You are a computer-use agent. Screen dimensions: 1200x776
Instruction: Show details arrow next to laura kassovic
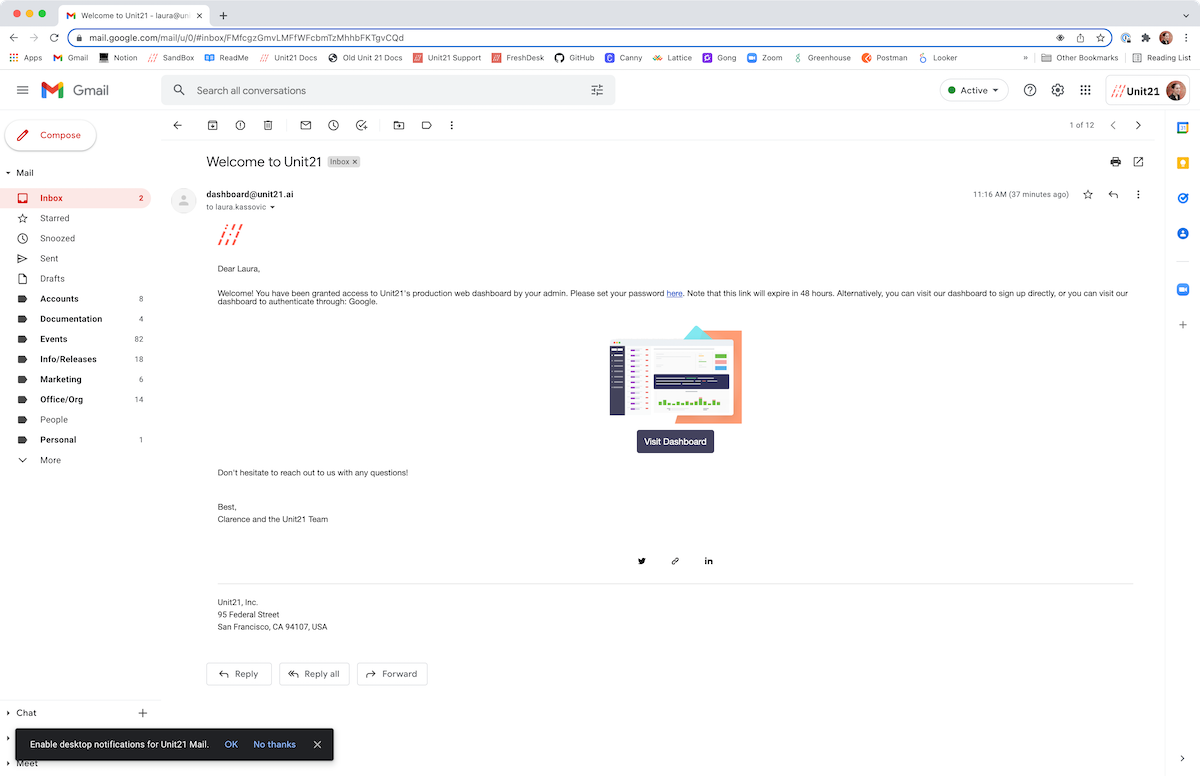point(272,207)
